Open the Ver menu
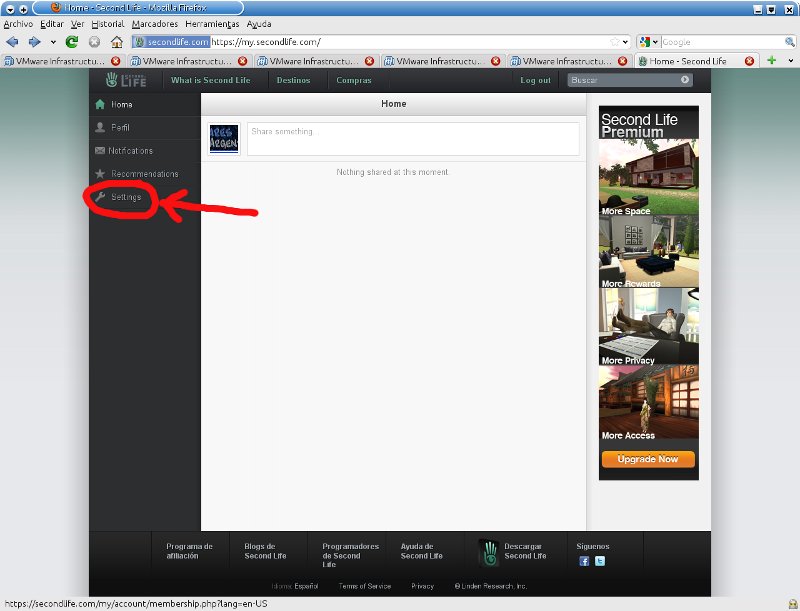The image size is (800, 611). (x=78, y=24)
